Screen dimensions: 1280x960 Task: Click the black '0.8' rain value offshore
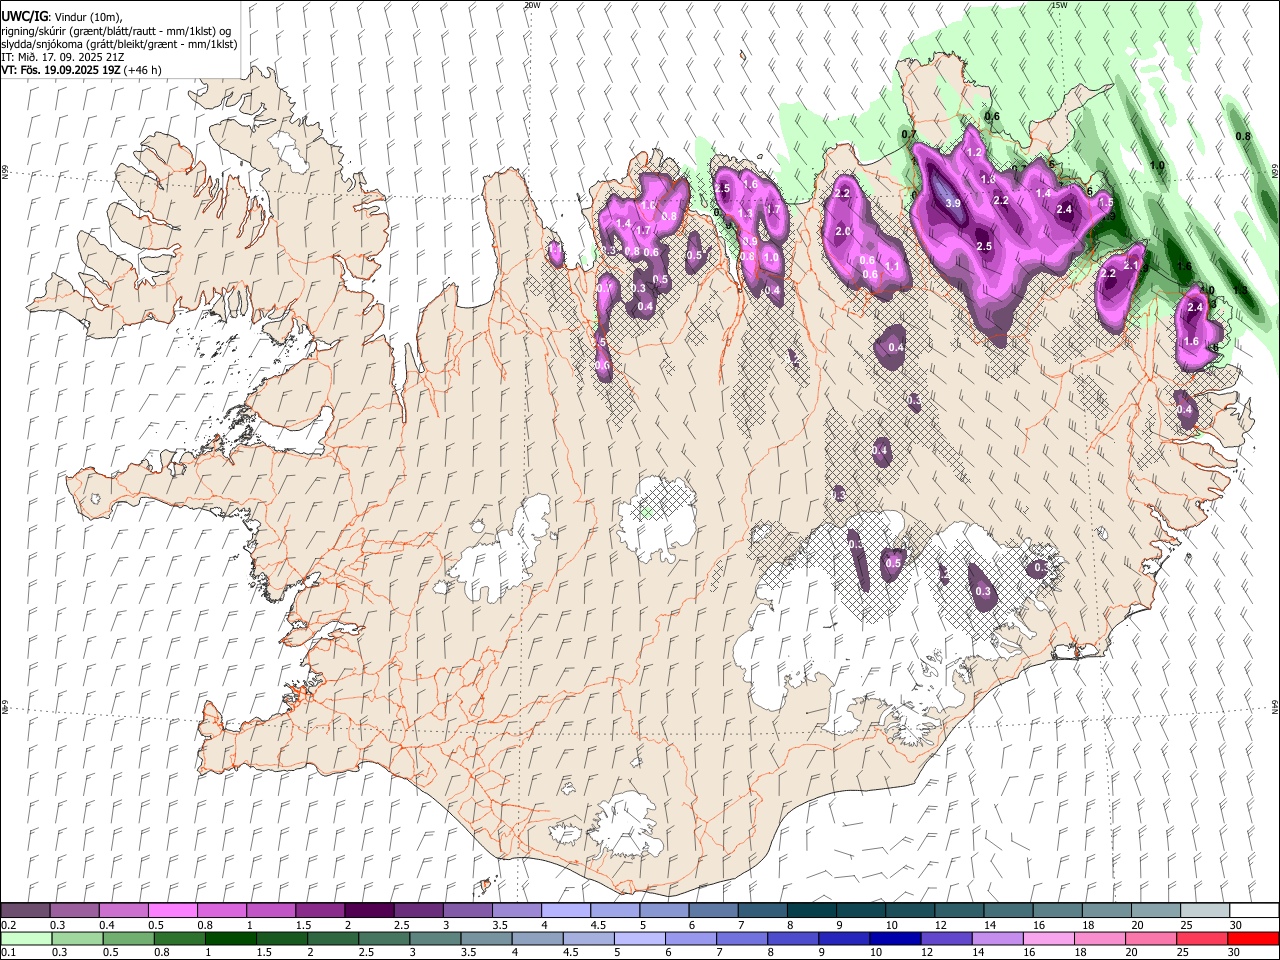(1243, 136)
